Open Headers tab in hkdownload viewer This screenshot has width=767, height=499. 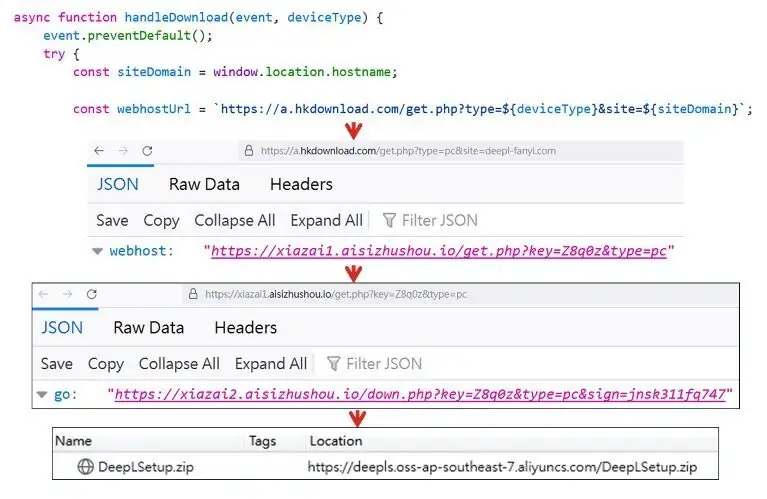[301, 184]
